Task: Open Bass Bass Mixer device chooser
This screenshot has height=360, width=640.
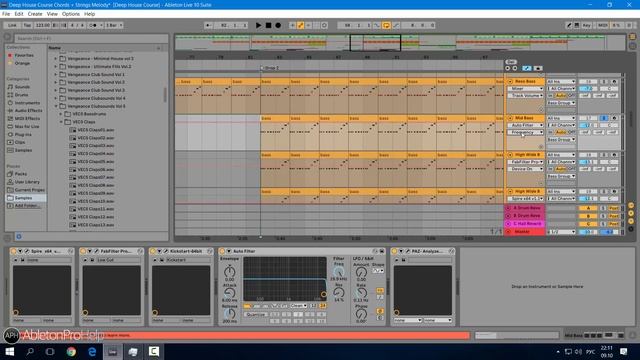Action: (526, 89)
